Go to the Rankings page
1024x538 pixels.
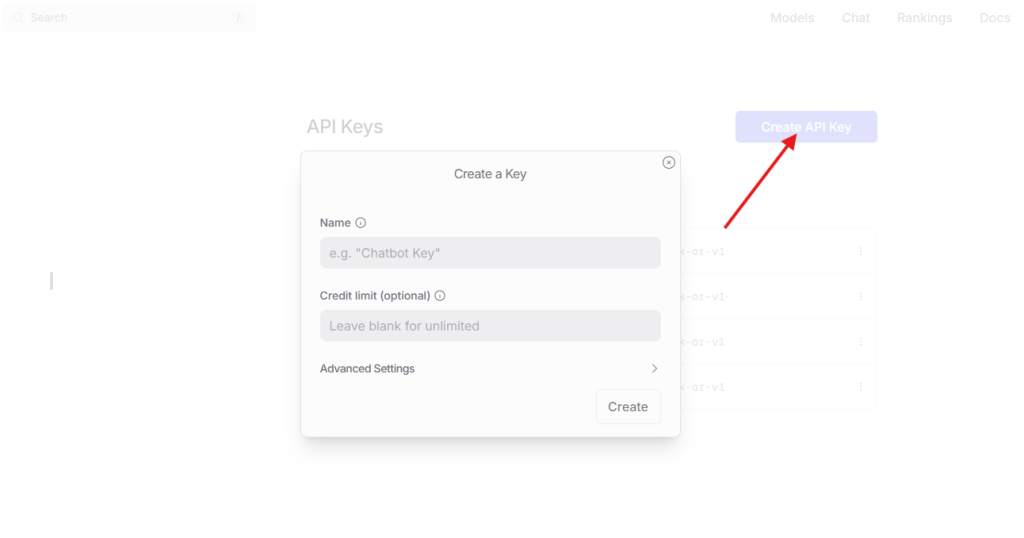(x=924, y=18)
